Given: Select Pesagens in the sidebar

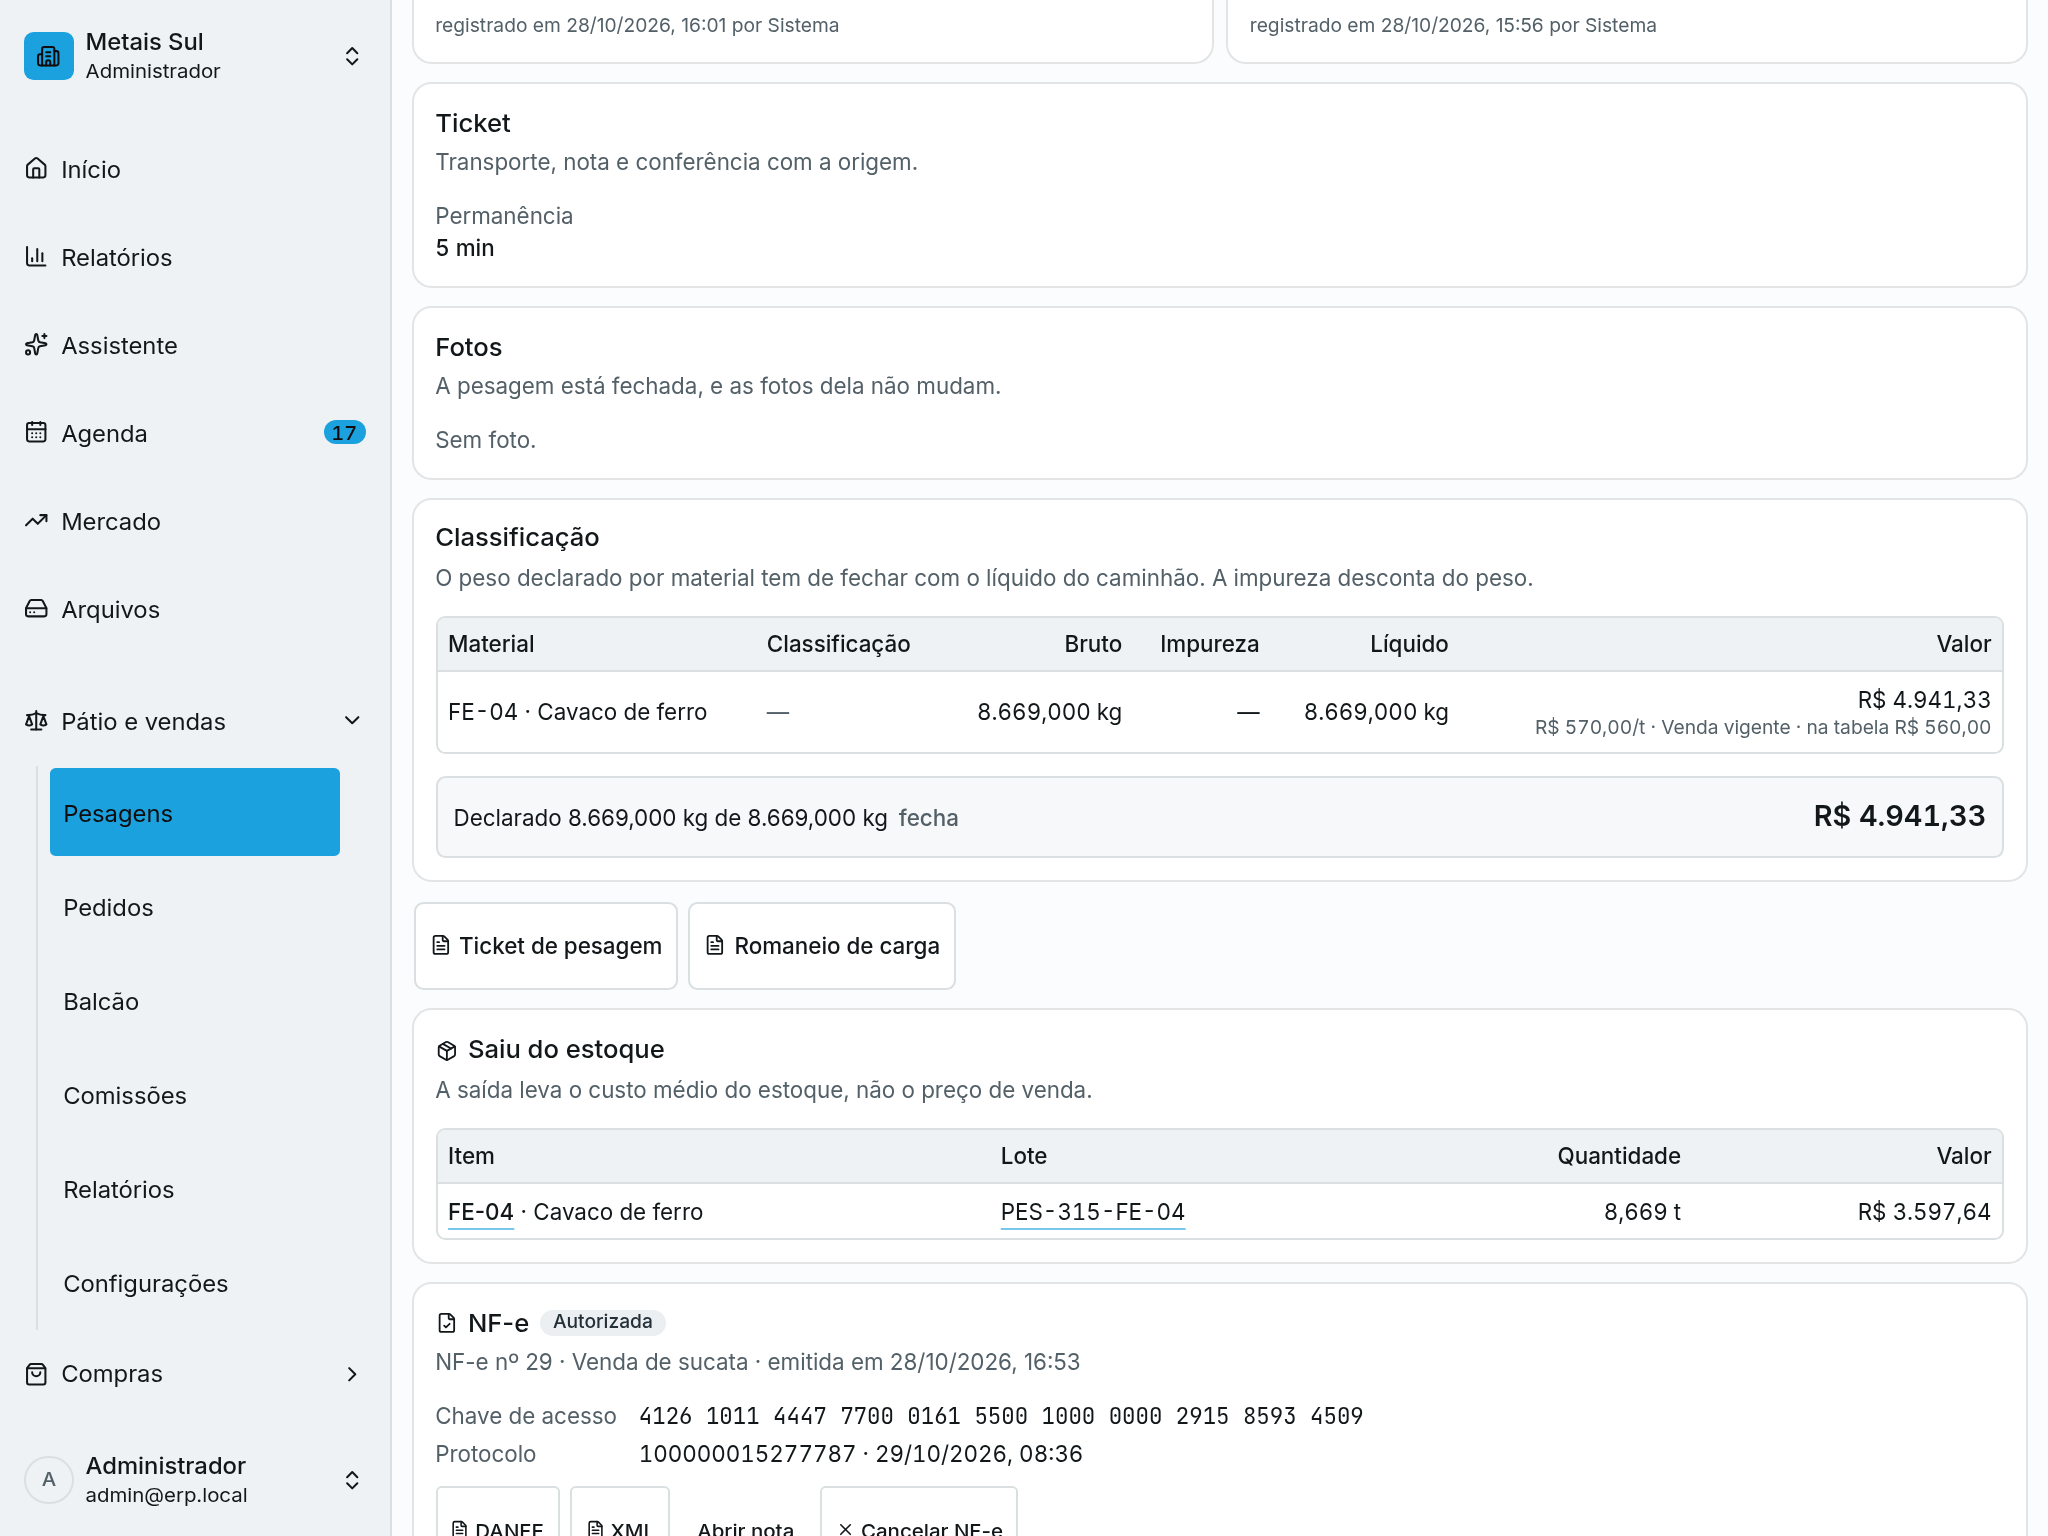Looking at the screenshot, I should pos(195,812).
